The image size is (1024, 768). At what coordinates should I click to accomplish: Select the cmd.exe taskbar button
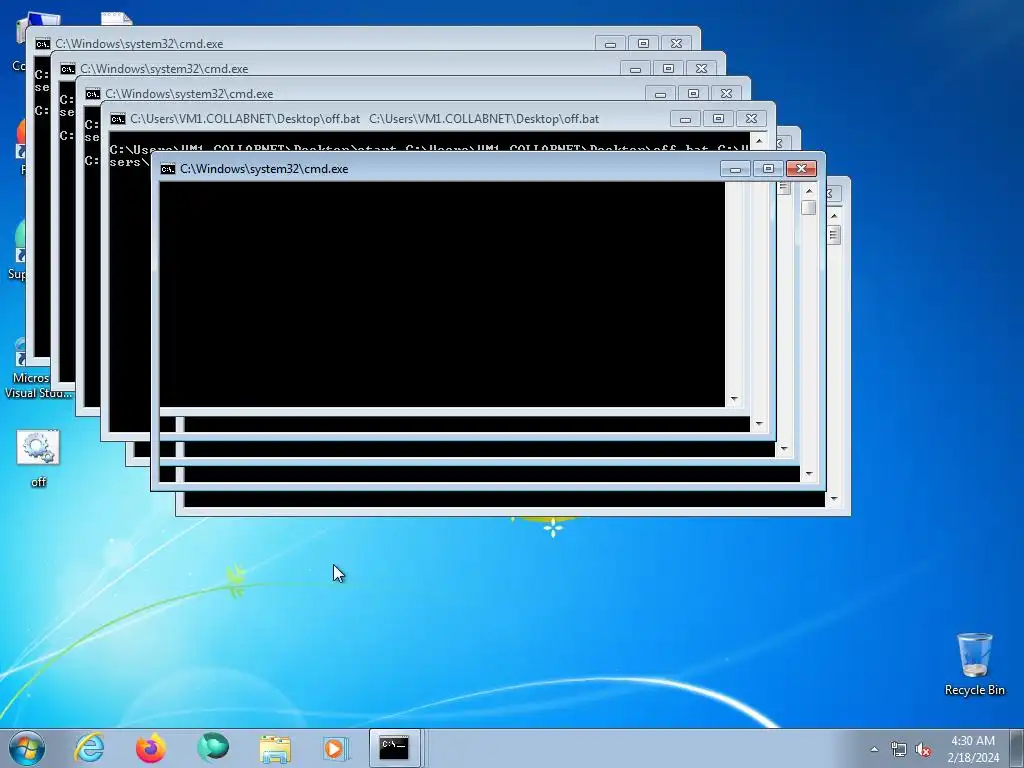tap(394, 748)
